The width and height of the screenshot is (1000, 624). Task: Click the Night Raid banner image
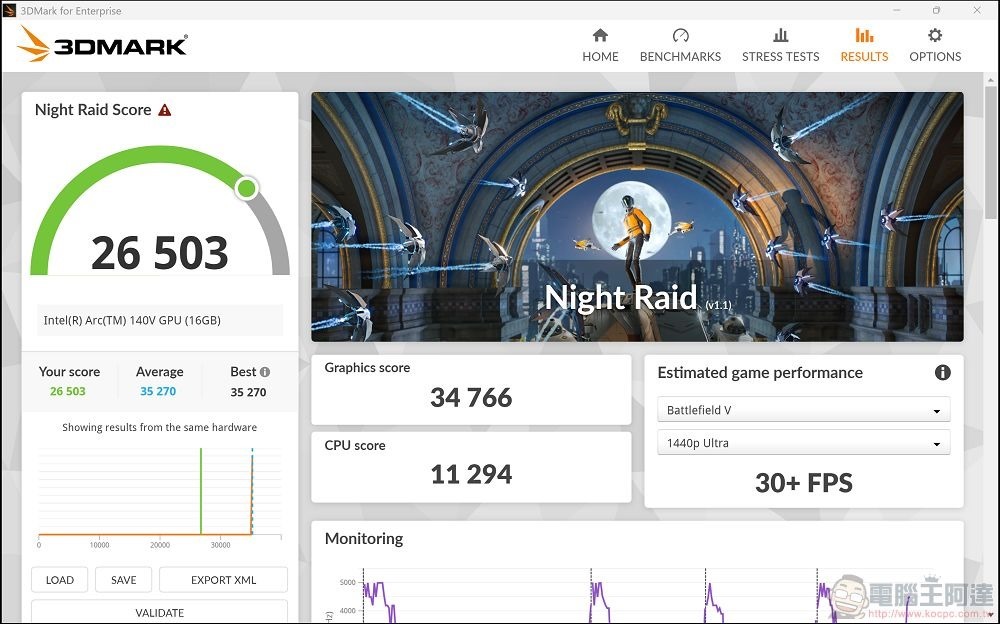(x=637, y=217)
